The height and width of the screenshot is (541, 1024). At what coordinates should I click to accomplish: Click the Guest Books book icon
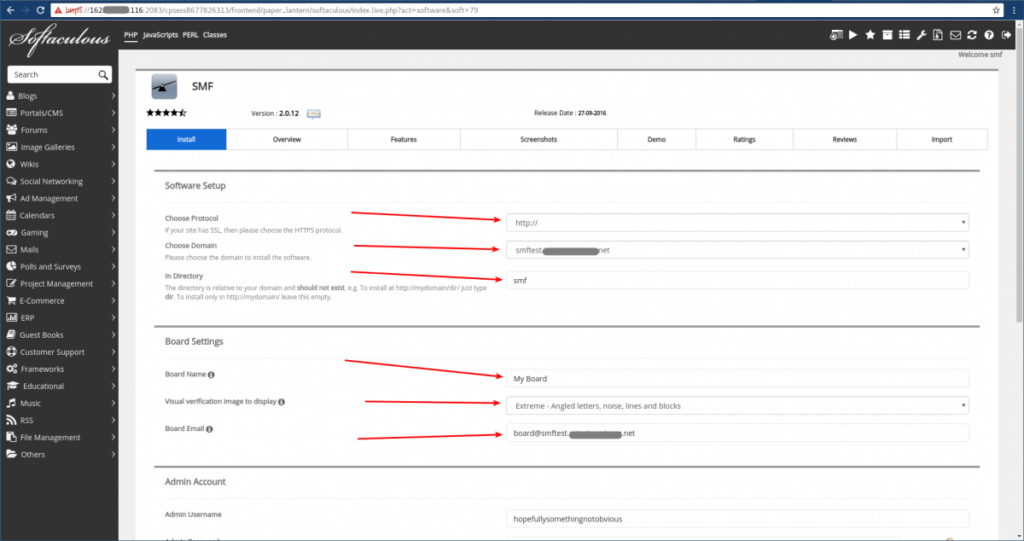pyautogui.click(x=11, y=335)
